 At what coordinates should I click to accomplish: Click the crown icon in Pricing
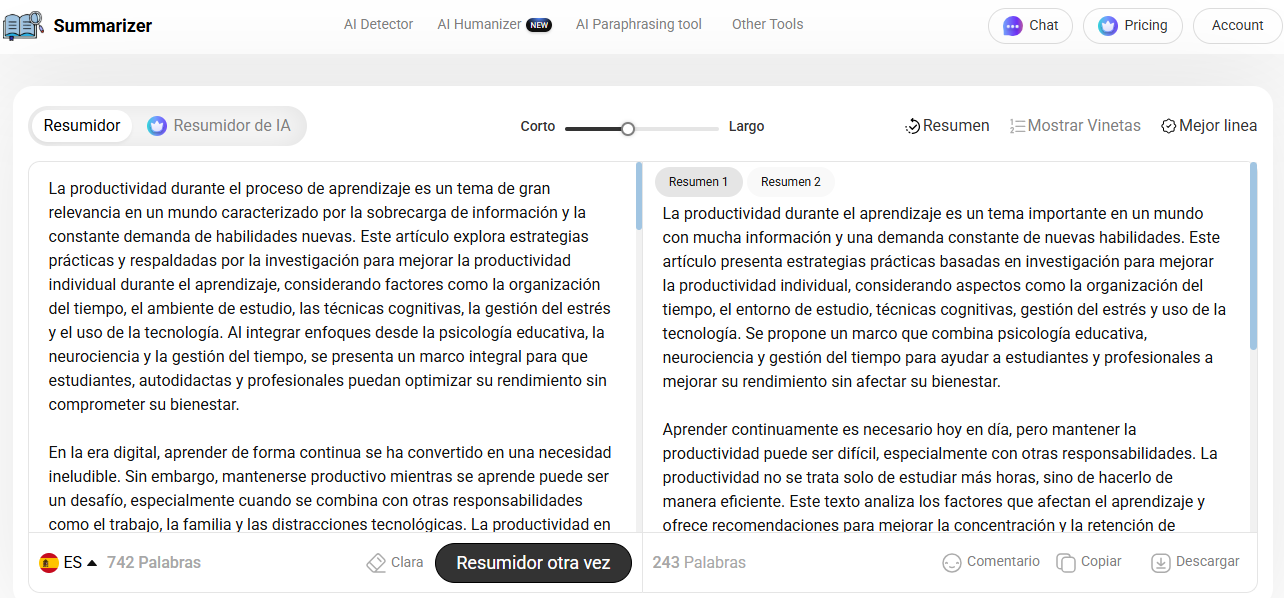[x=1107, y=26]
